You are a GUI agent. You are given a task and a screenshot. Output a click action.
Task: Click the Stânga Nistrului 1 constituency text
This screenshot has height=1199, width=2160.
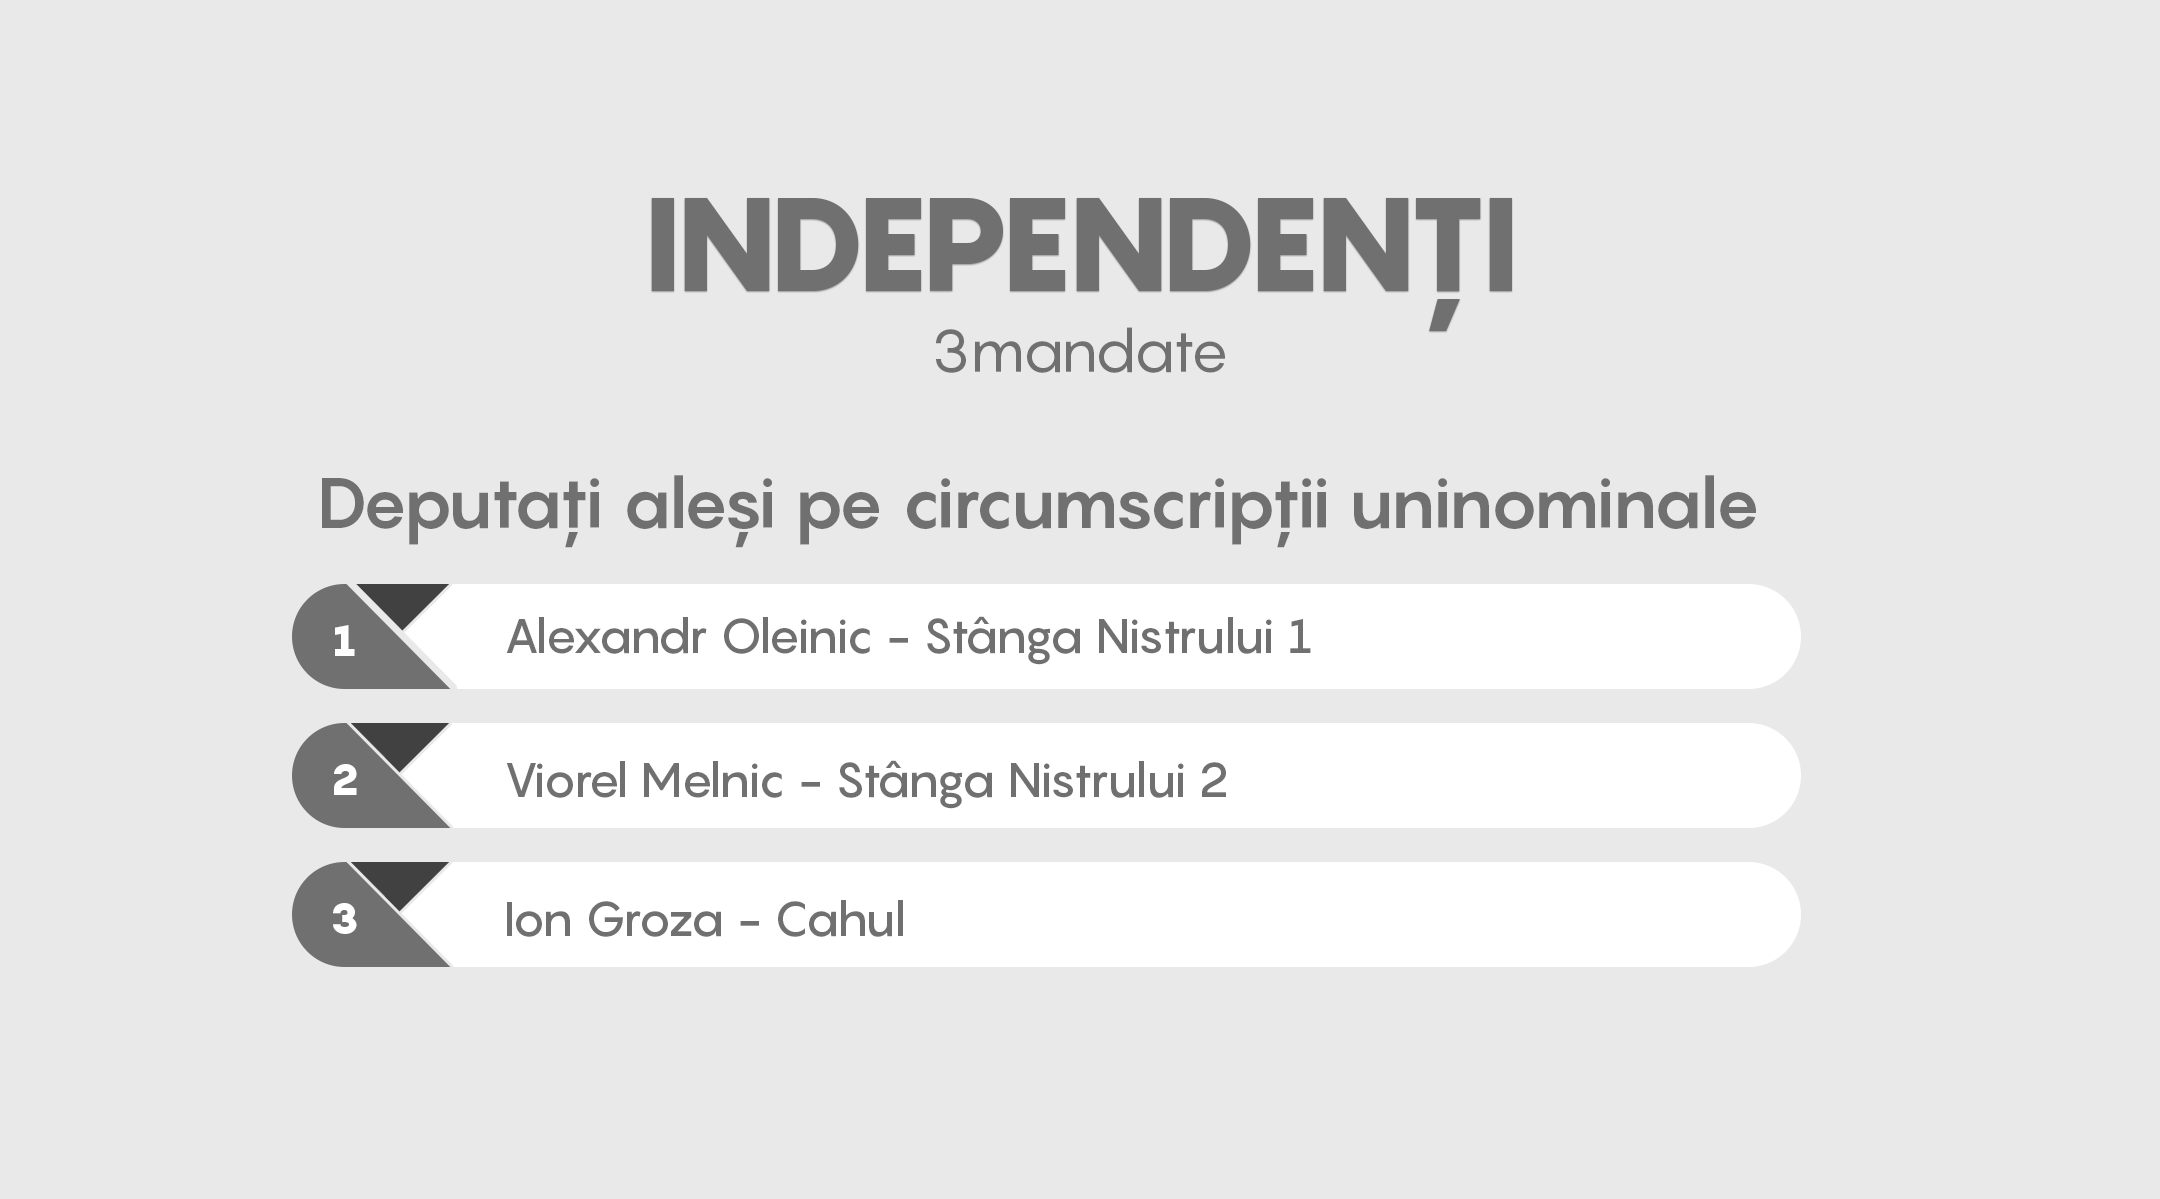coord(1118,637)
